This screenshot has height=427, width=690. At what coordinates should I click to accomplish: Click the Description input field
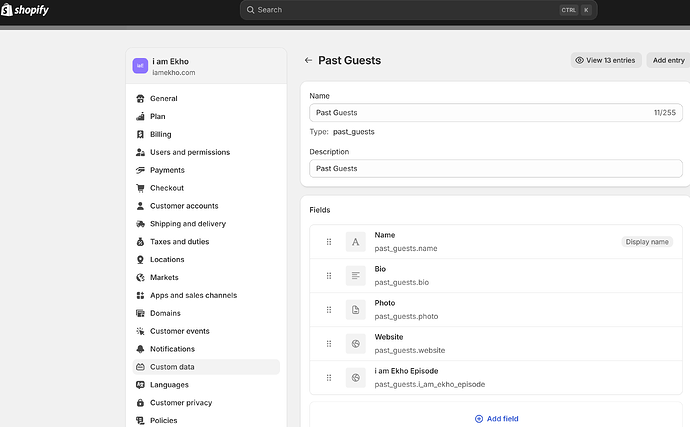[495, 168]
